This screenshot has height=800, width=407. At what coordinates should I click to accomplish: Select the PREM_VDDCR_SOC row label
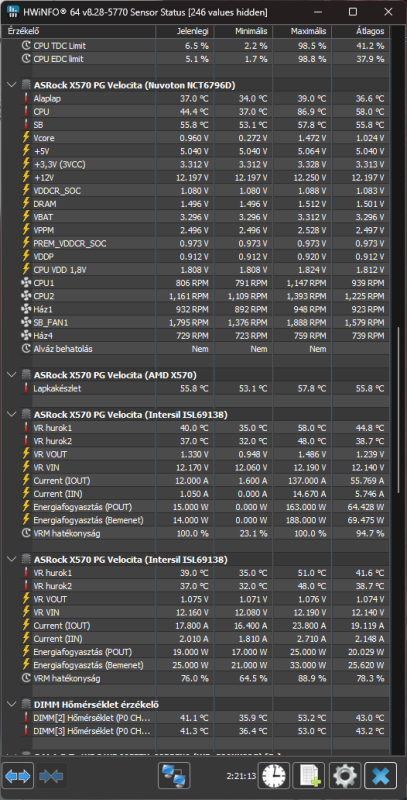point(70,243)
